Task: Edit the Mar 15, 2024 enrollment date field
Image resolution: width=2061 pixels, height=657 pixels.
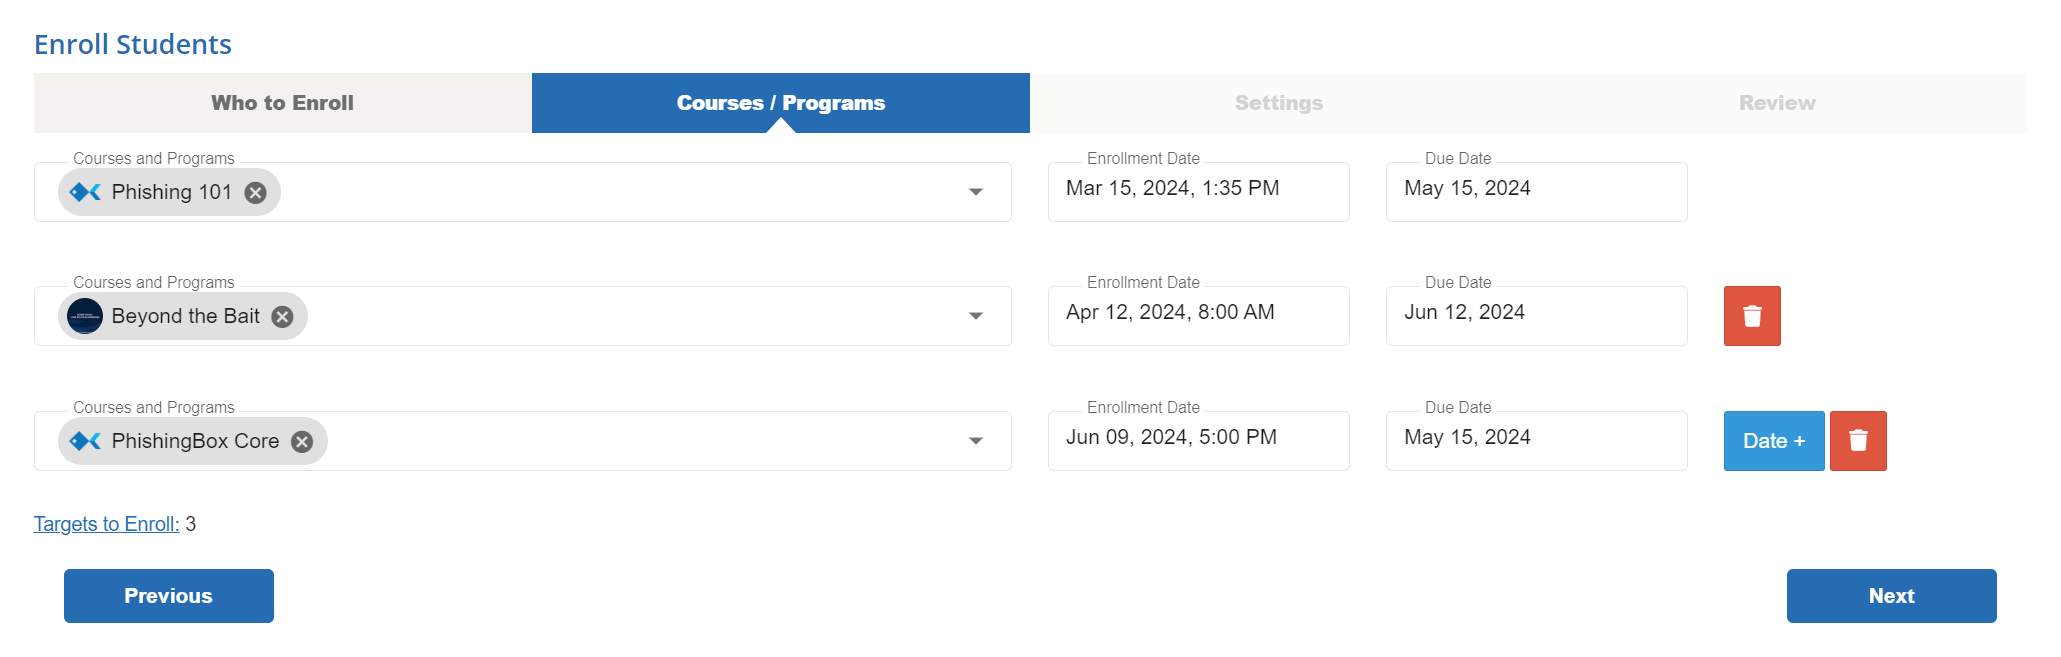Action: 1199,192
